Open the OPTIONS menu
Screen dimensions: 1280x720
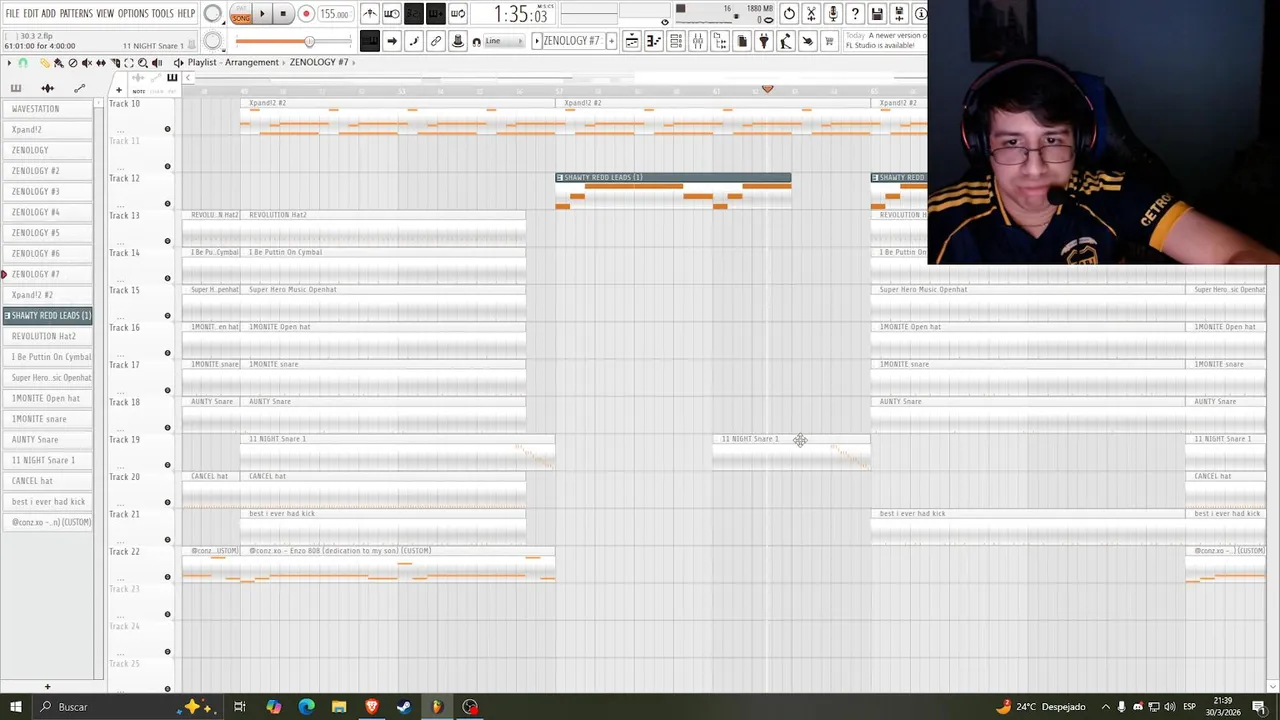[133, 14]
